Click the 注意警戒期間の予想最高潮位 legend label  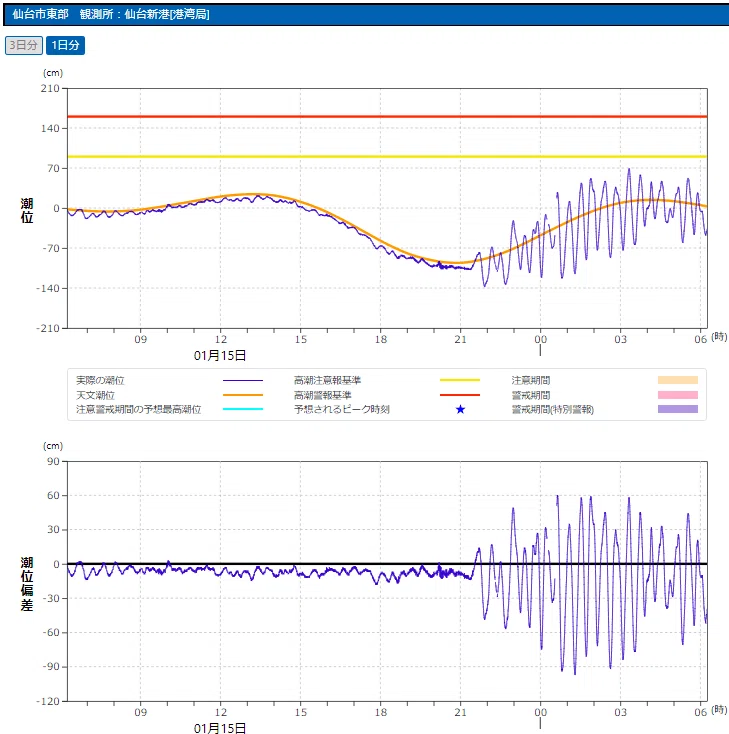tap(139, 410)
